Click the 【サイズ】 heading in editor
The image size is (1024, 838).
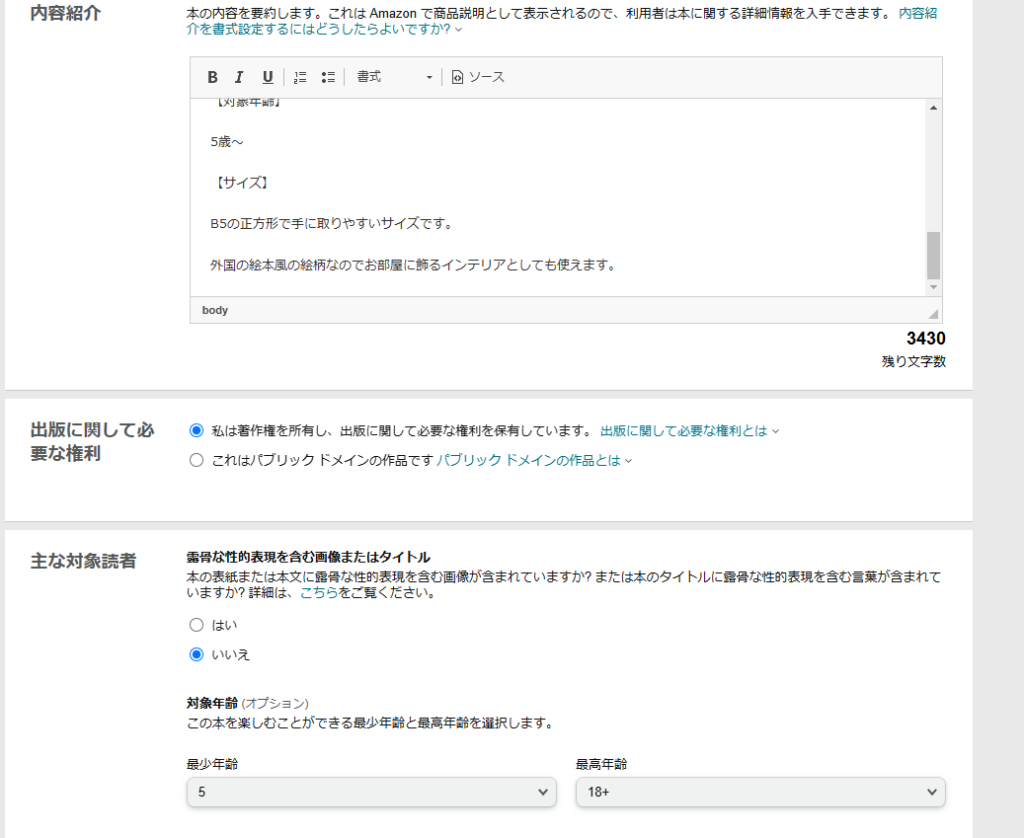[x=242, y=183]
